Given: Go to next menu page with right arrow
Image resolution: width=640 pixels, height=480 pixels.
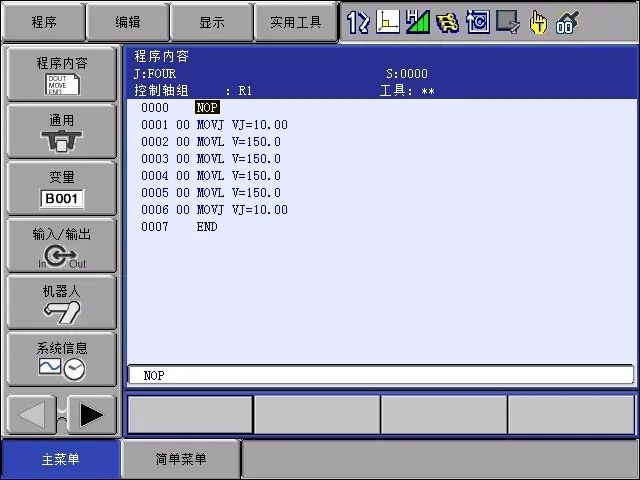Looking at the screenshot, I should [92, 415].
